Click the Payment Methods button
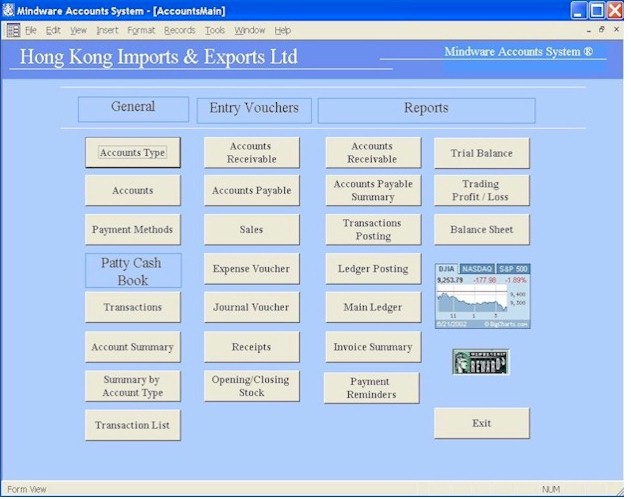The image size is (631, 499). 133,230
